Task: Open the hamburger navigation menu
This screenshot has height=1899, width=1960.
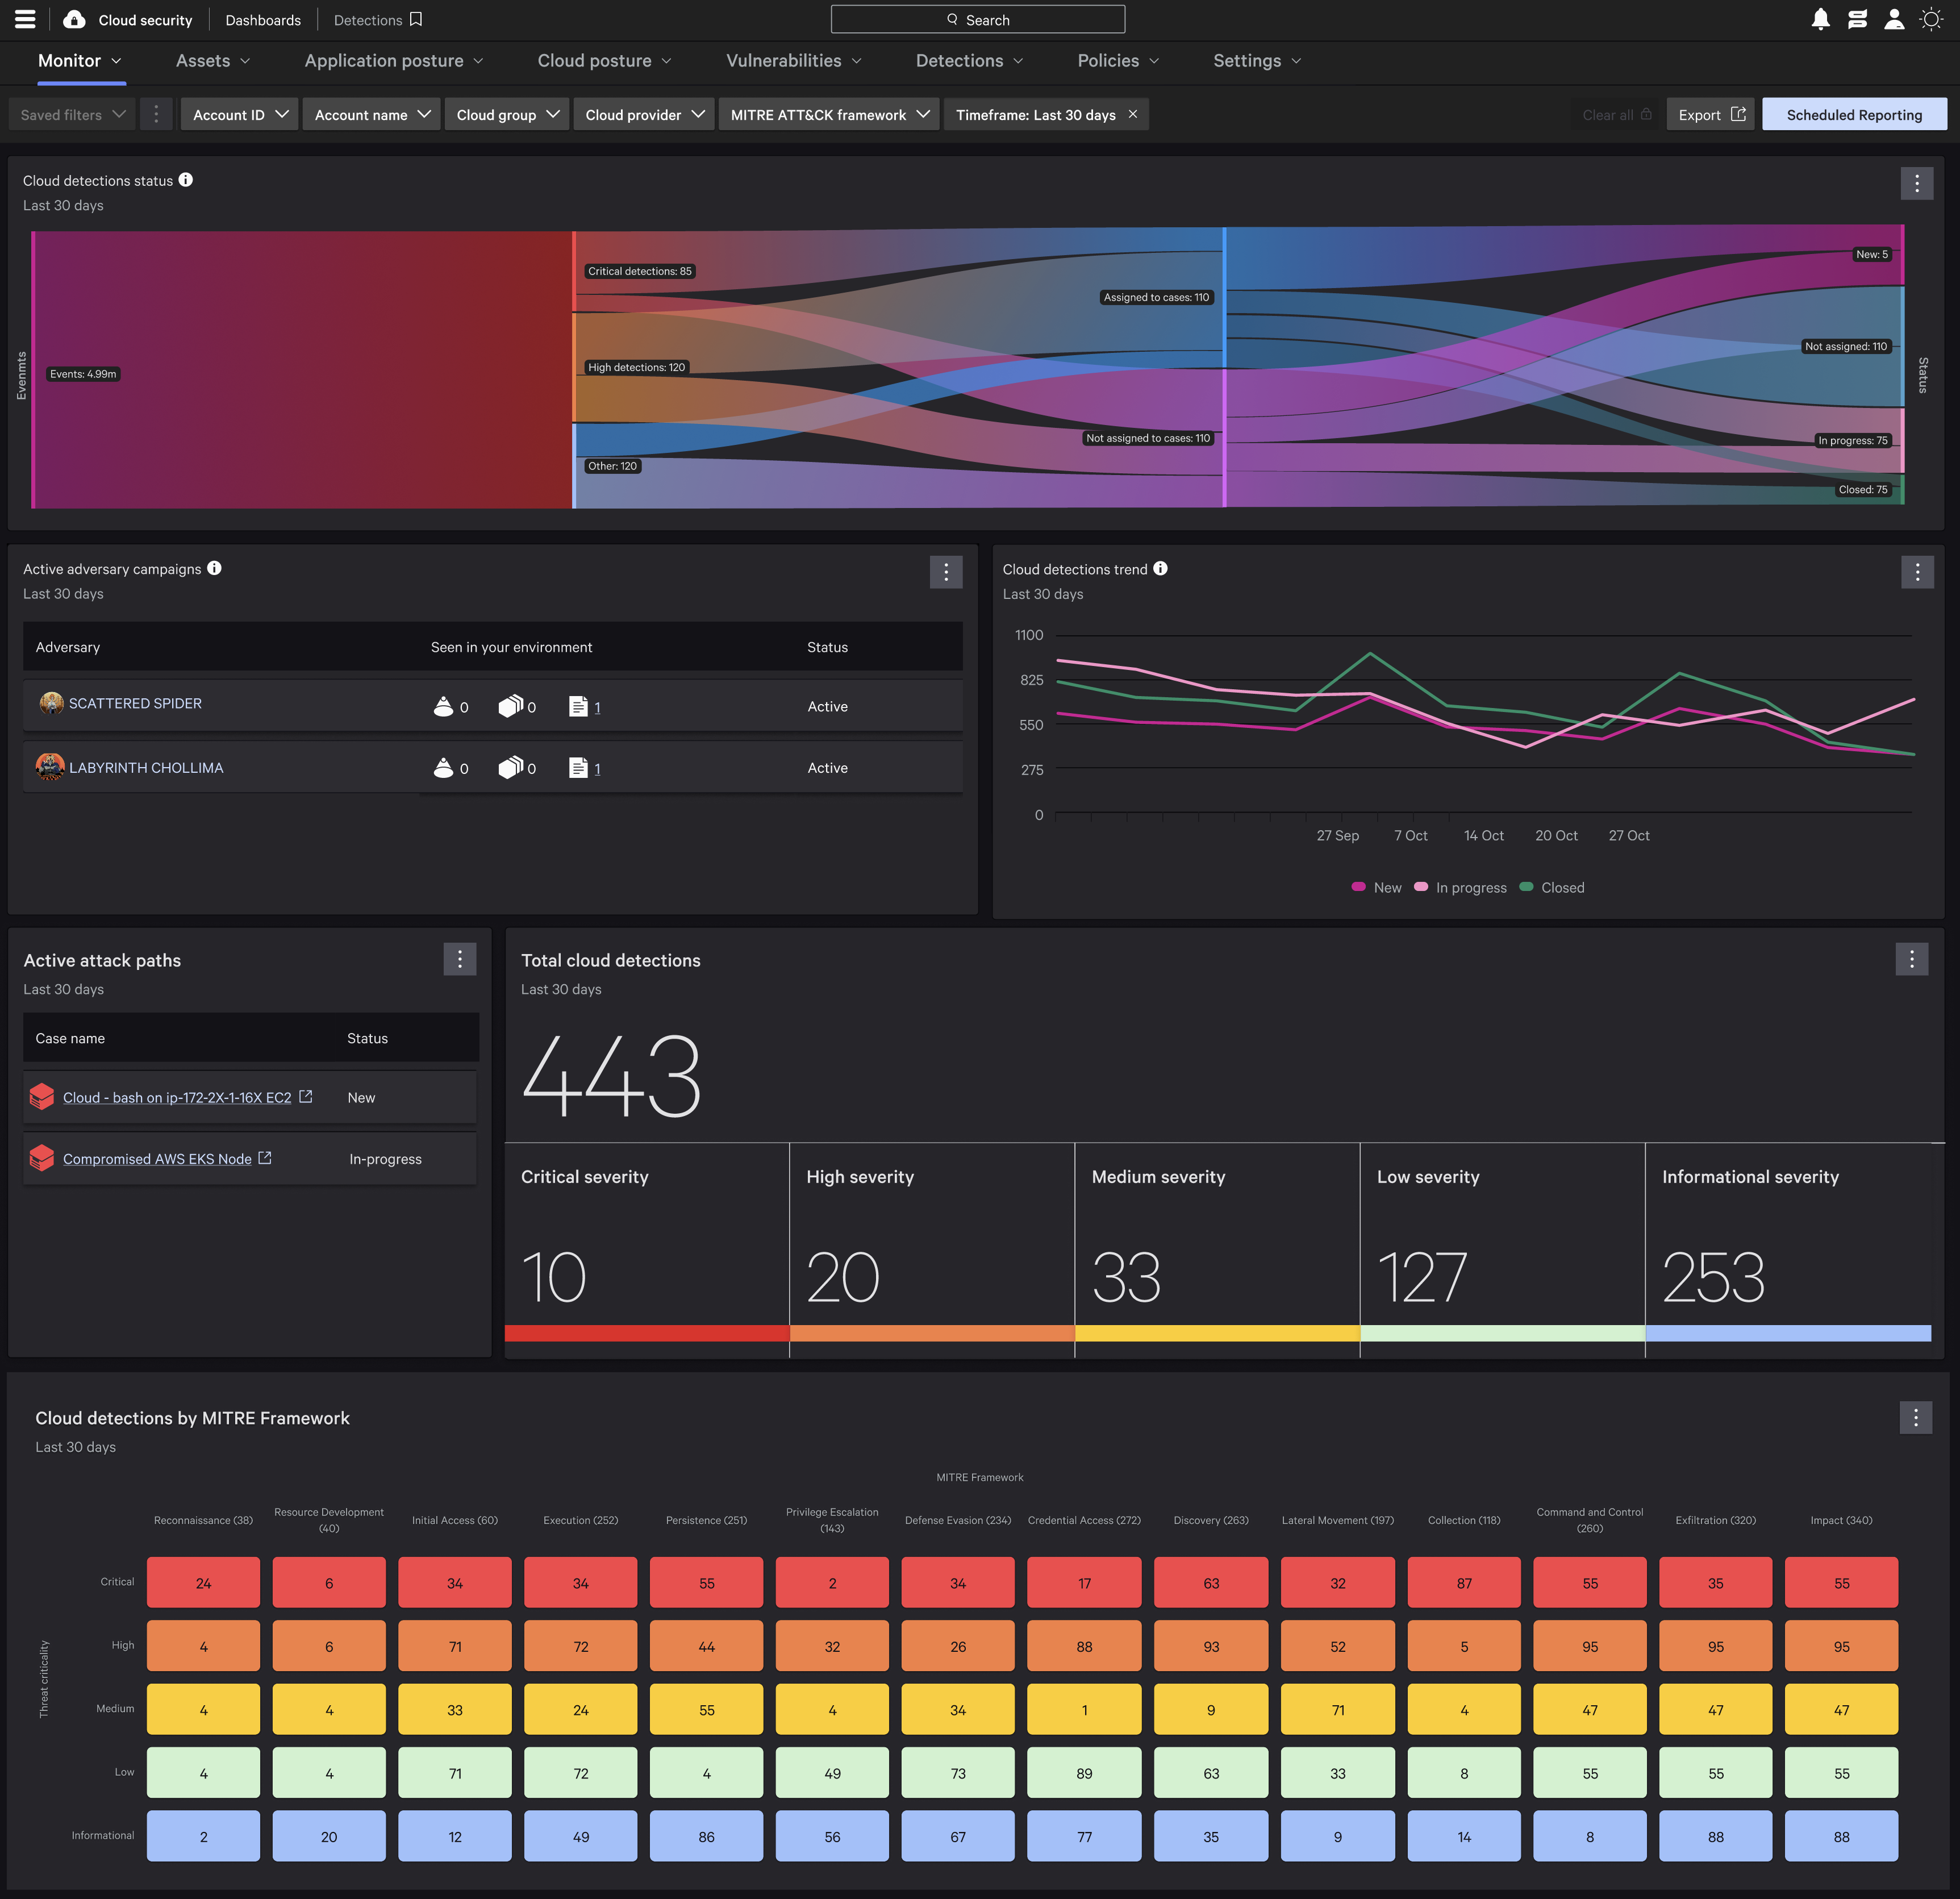Action: (25, 19)
